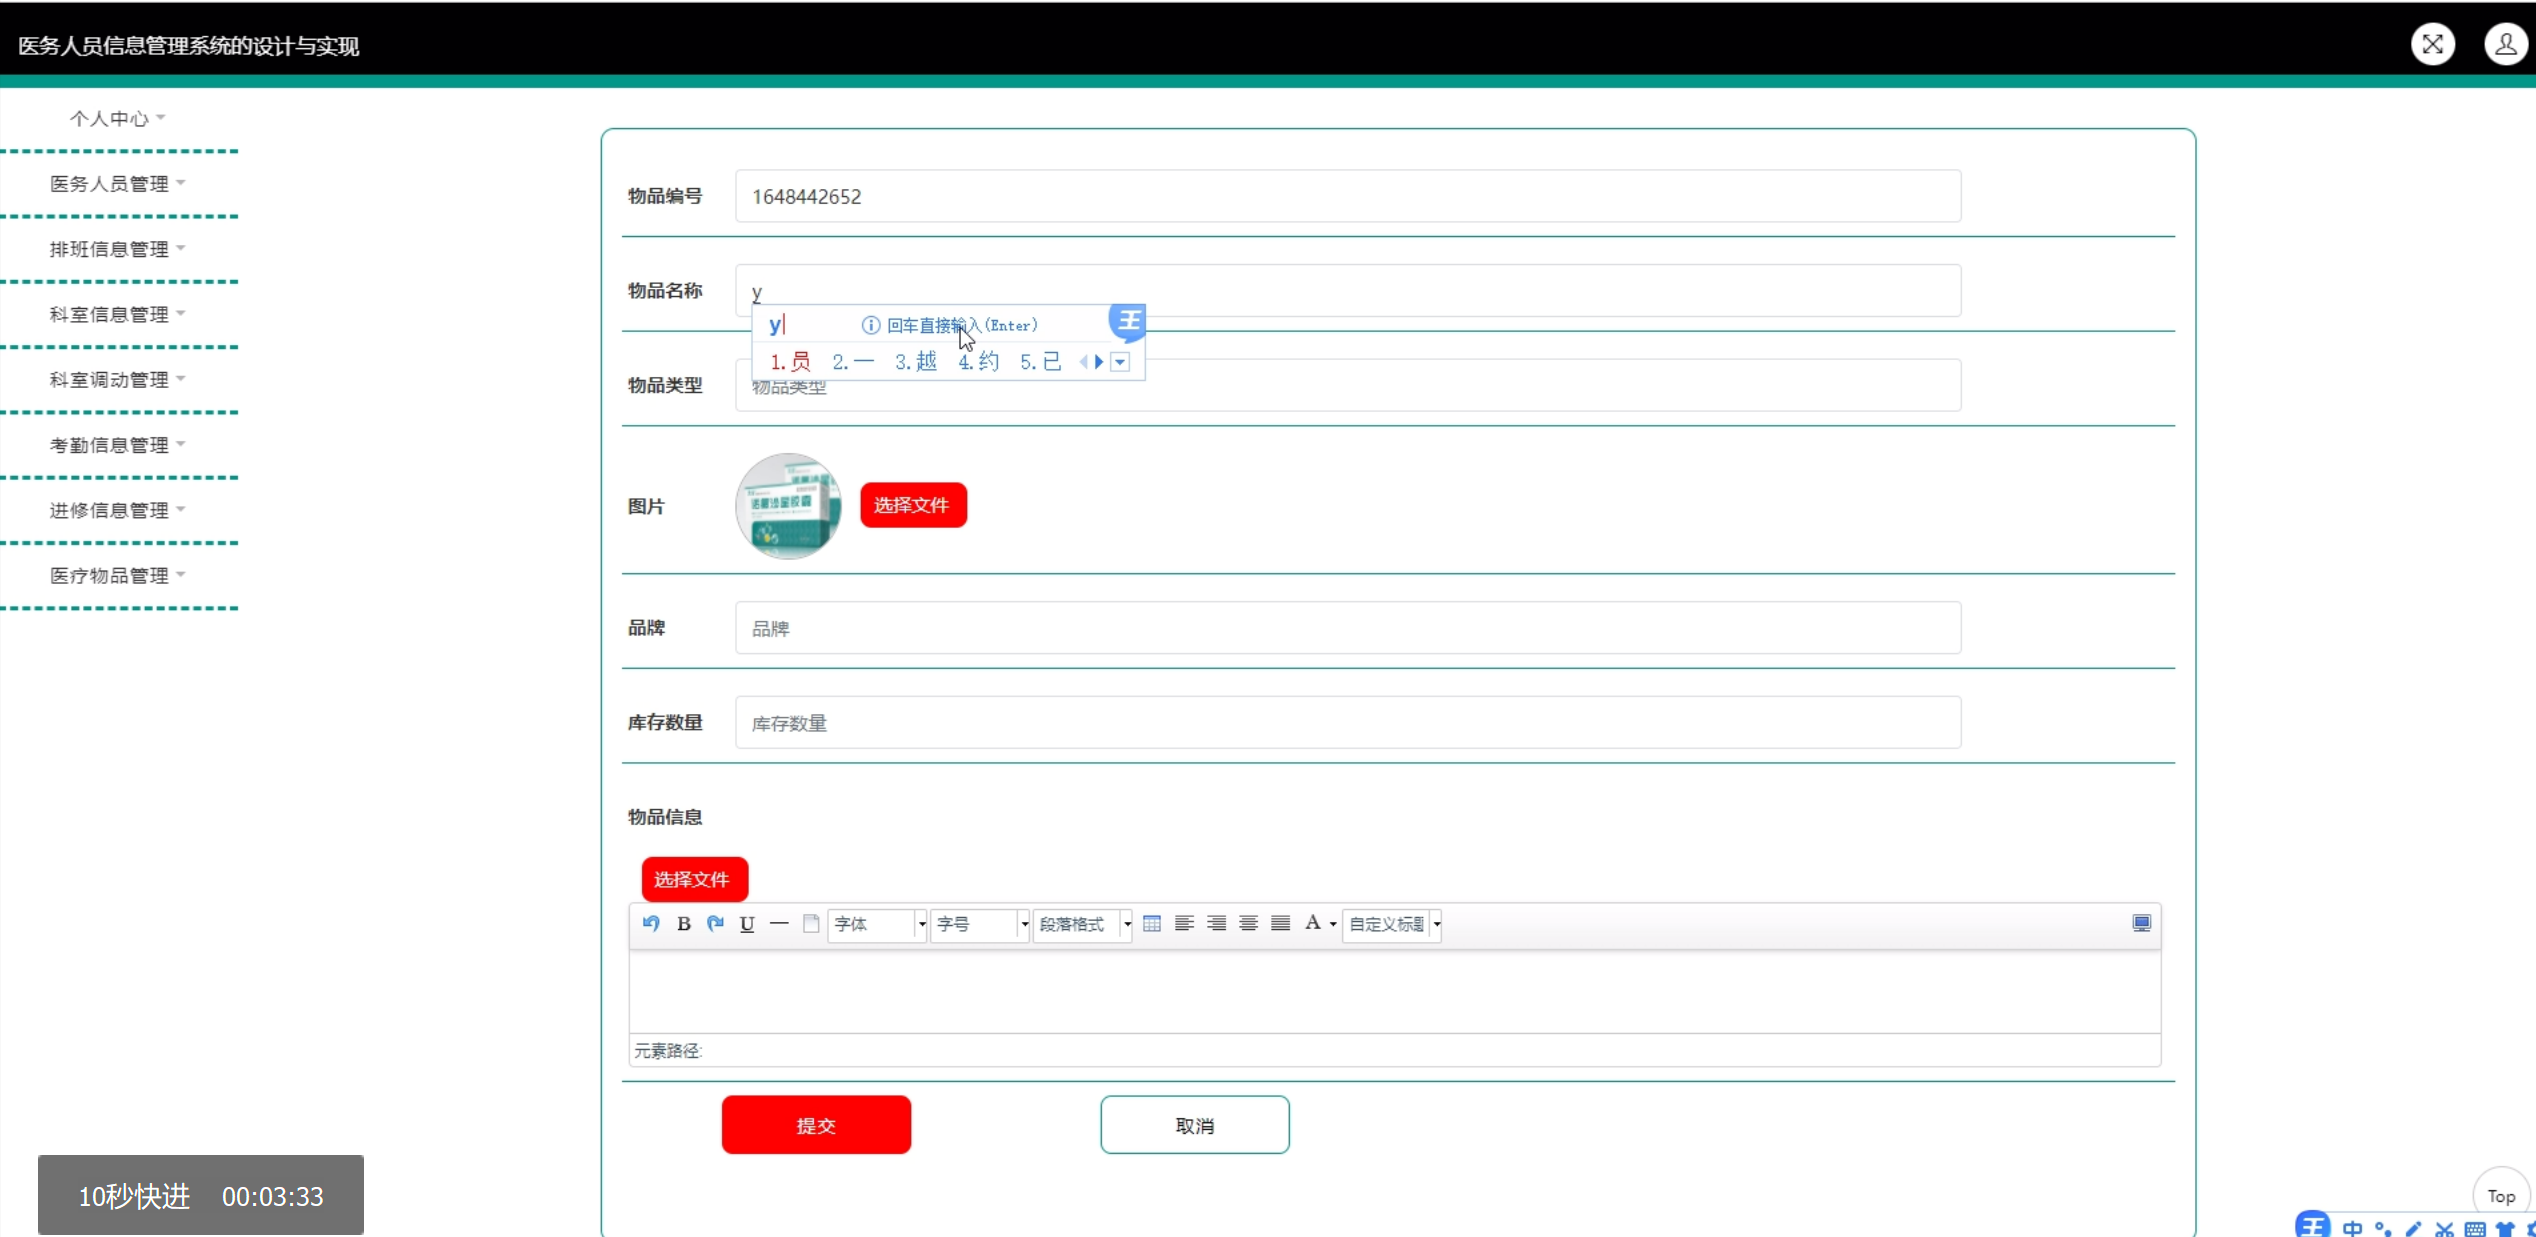Click the user profile icon in header
Image resolution: width=2536 pixels, height=1237 pixels.
[x=2505, y=45]
